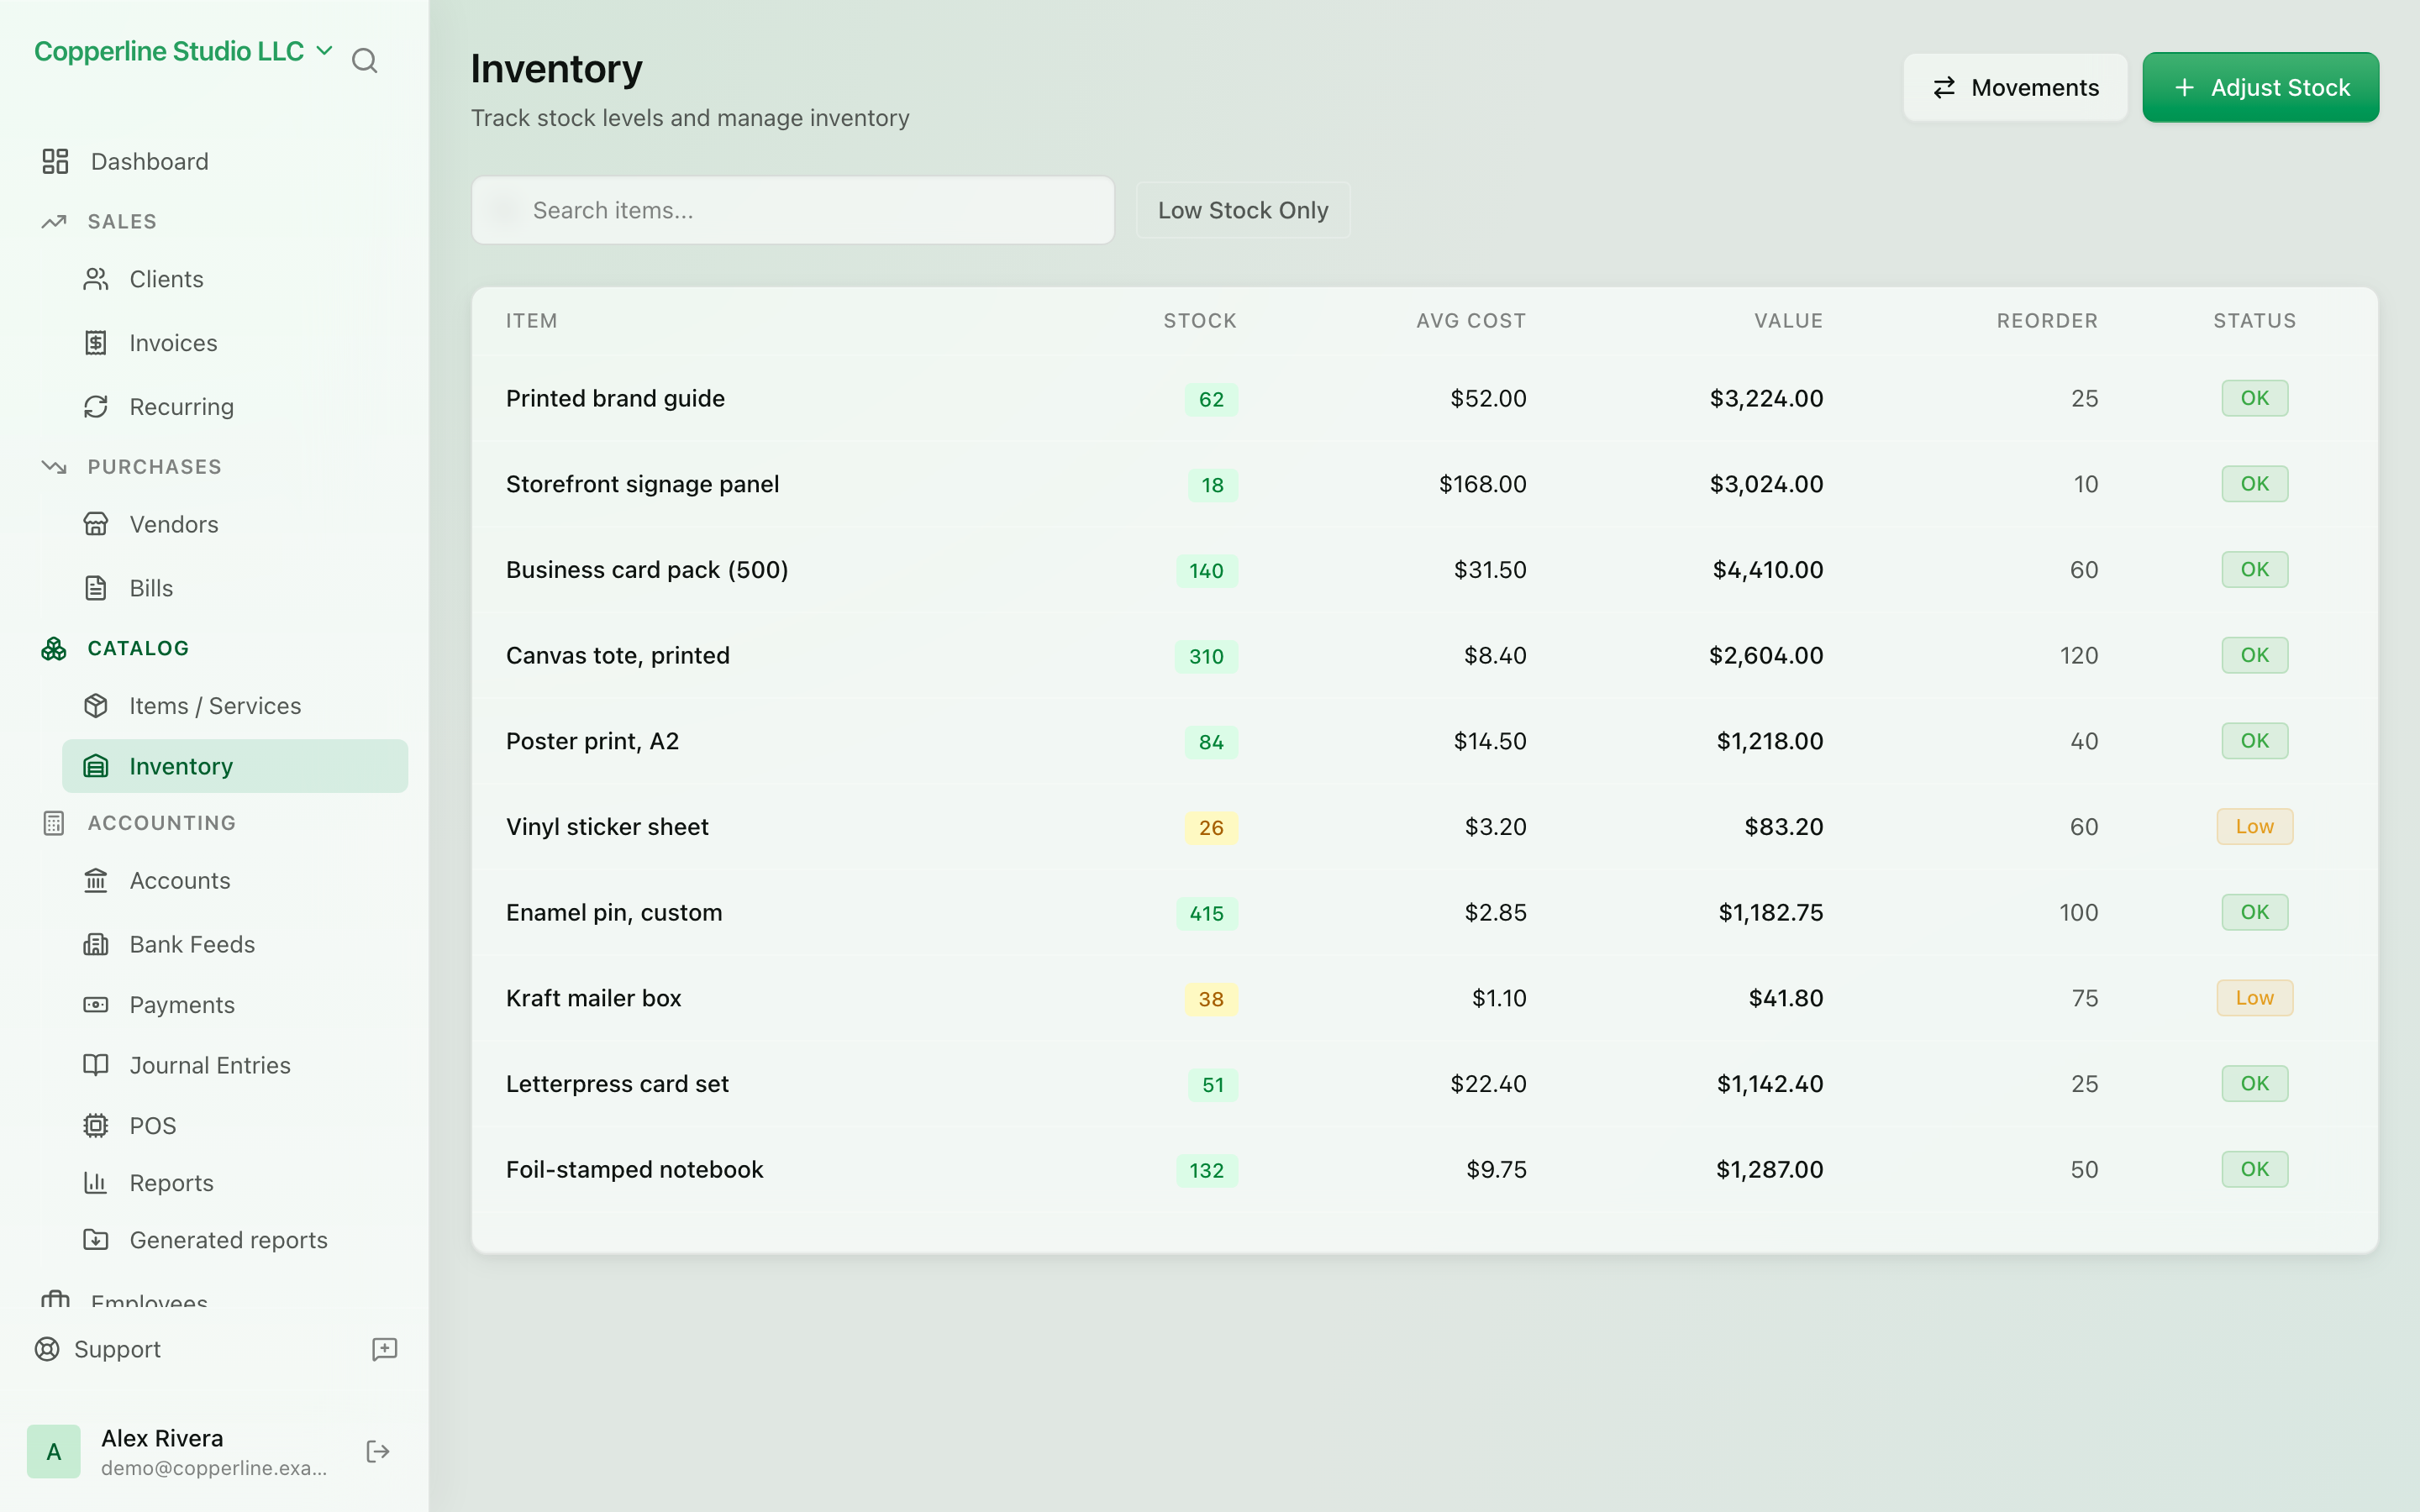Click the Adjust Stock button
The image size is (2420, 1512).
pos(2260,88)
